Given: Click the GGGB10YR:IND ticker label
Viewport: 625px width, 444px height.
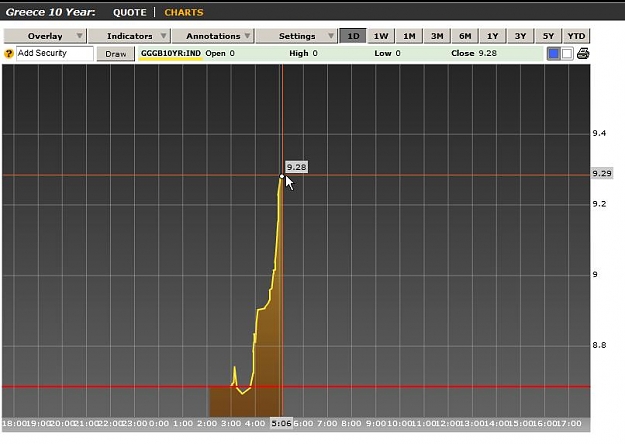Looking at the screenshot, I should point(171,53).
